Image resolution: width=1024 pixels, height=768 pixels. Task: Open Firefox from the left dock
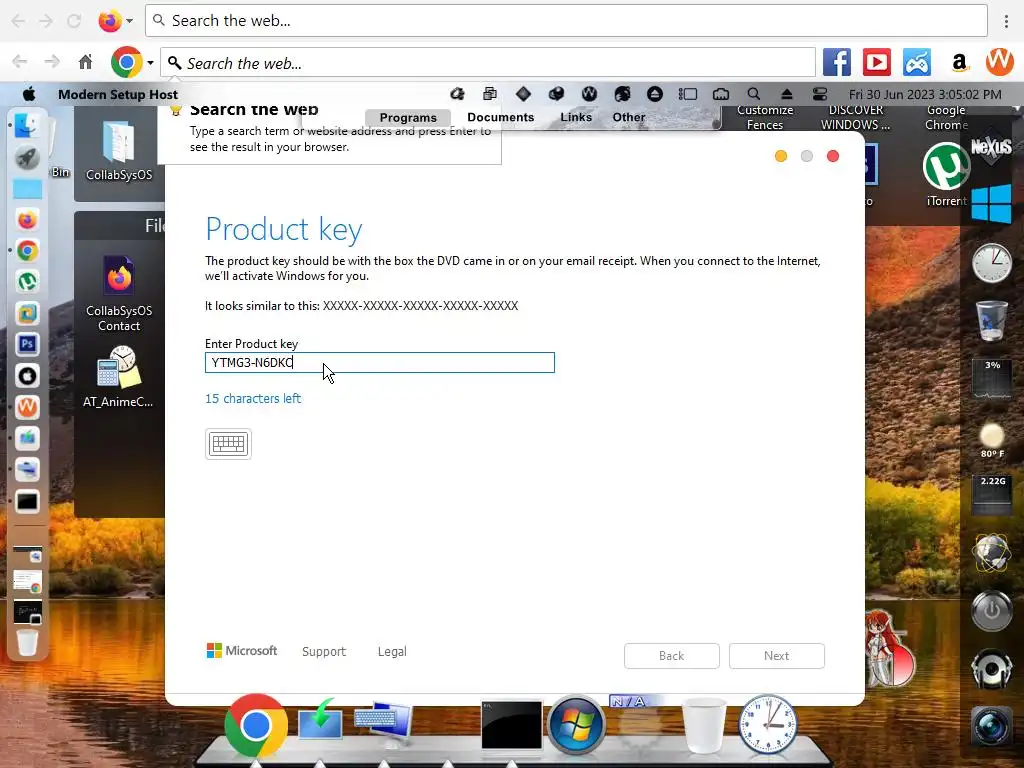click(27, 220)
